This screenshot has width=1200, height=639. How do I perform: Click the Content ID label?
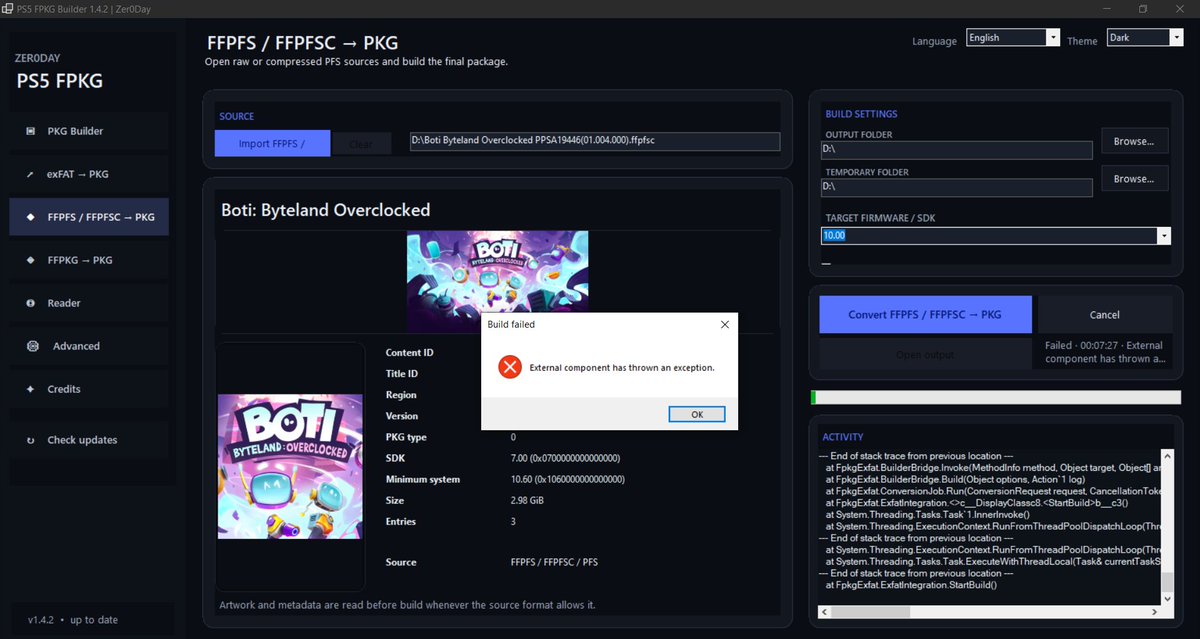point(410,353)
